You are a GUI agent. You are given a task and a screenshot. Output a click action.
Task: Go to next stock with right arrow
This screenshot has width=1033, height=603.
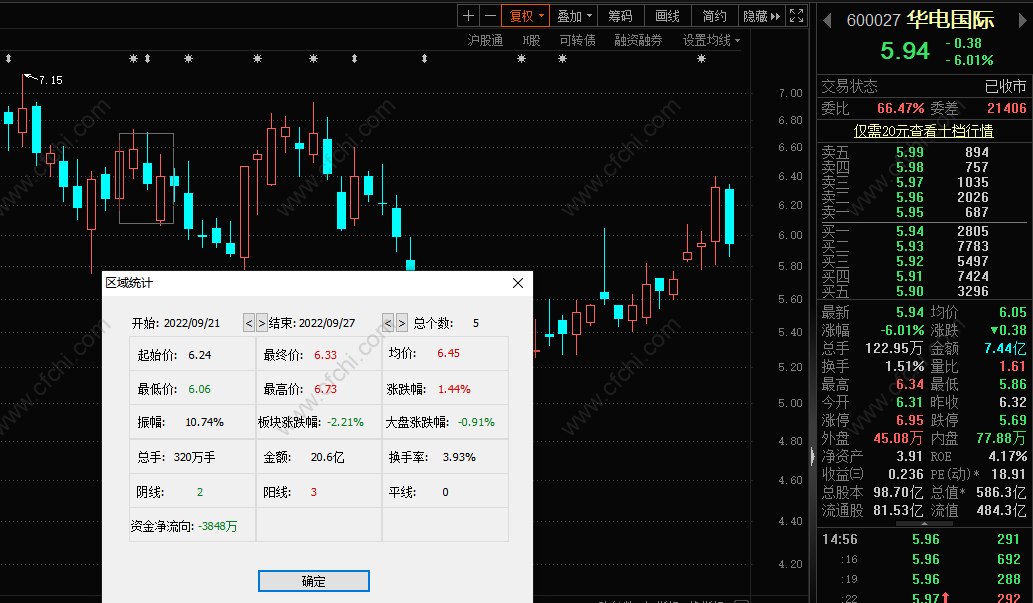[1022, 20]
